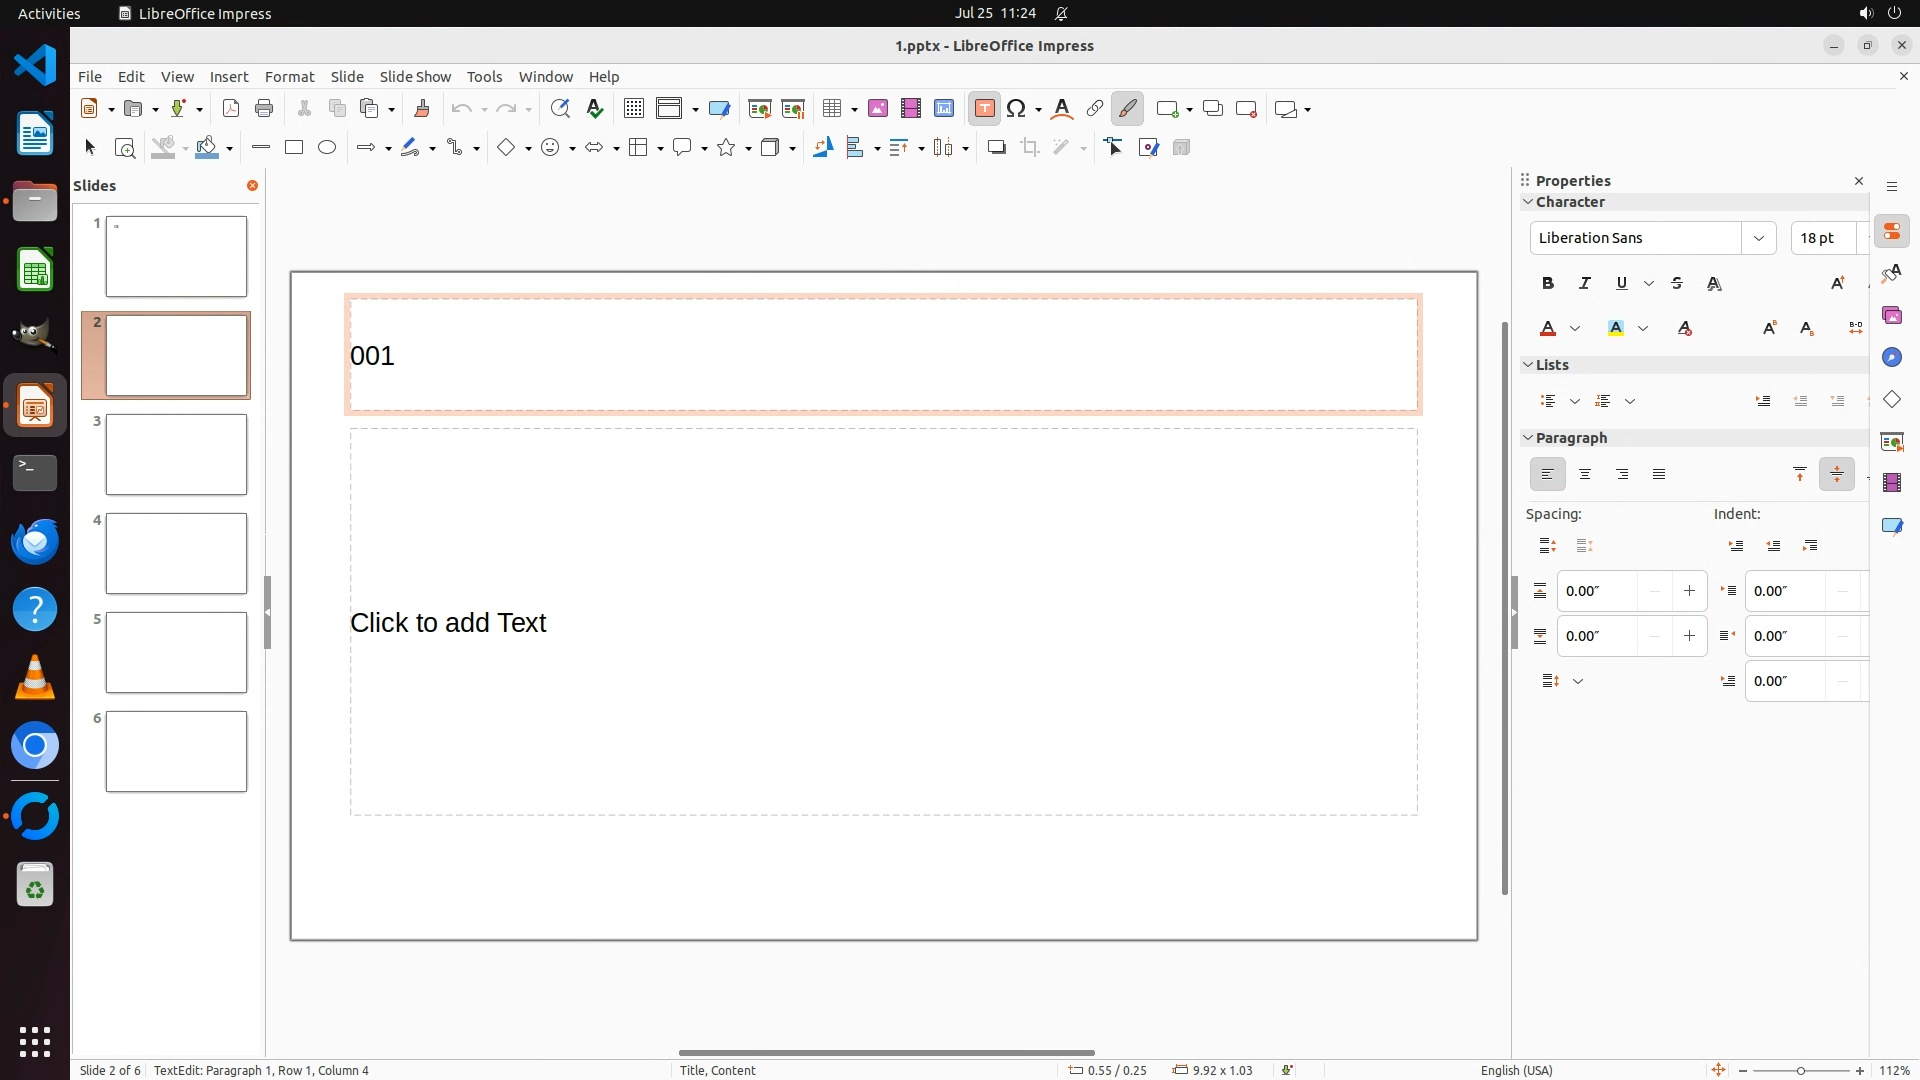1920x1080 pixels.
Task: Select the Ellipse drawing tool
Action: click(x=327, y=148)
